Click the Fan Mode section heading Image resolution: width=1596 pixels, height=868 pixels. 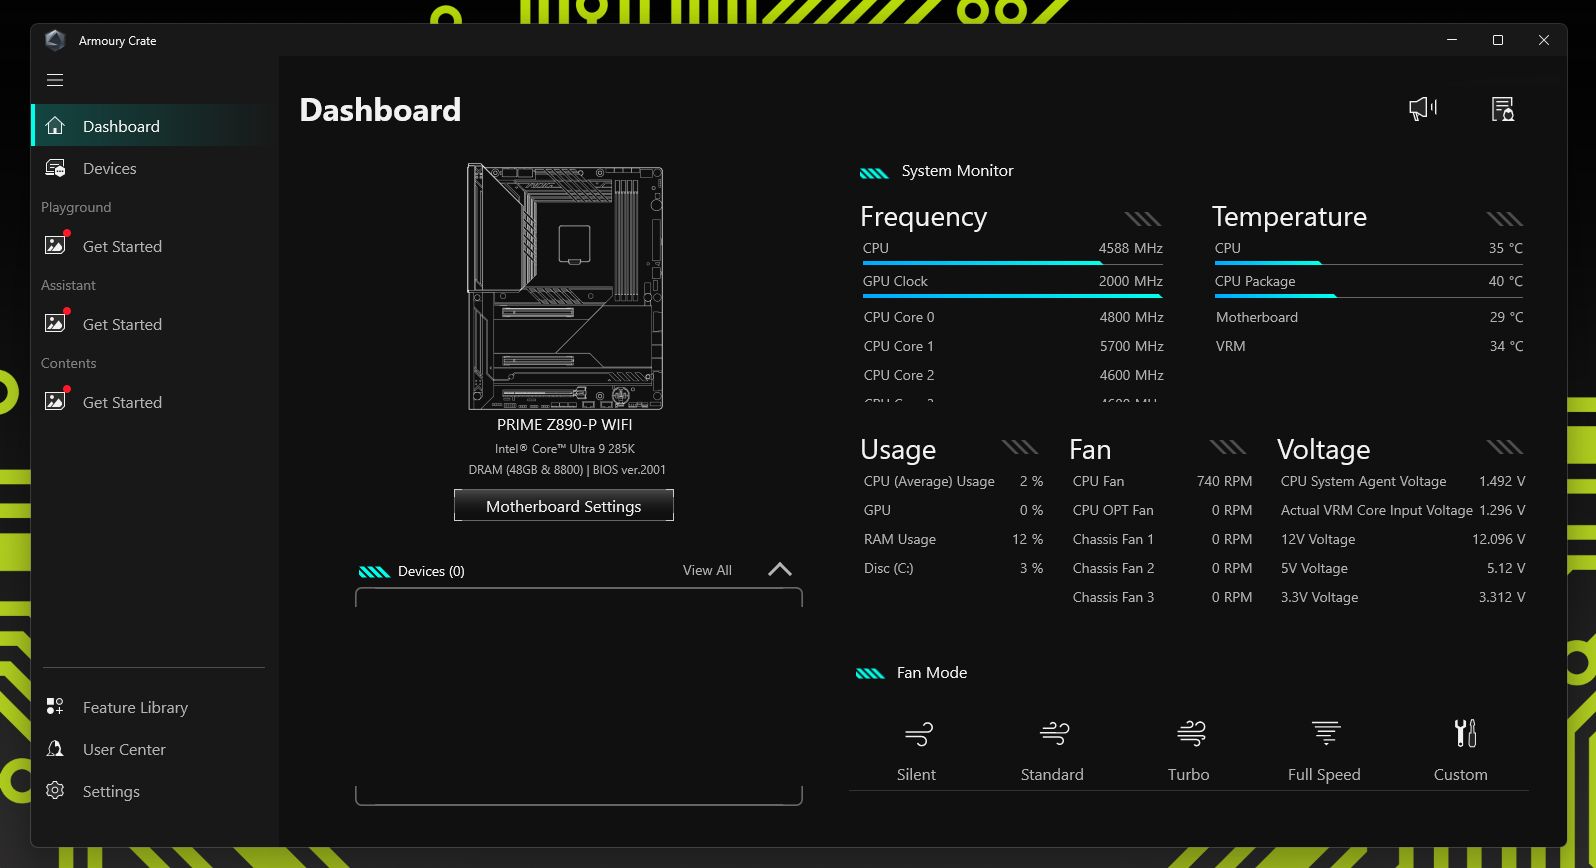coord(932,673)
